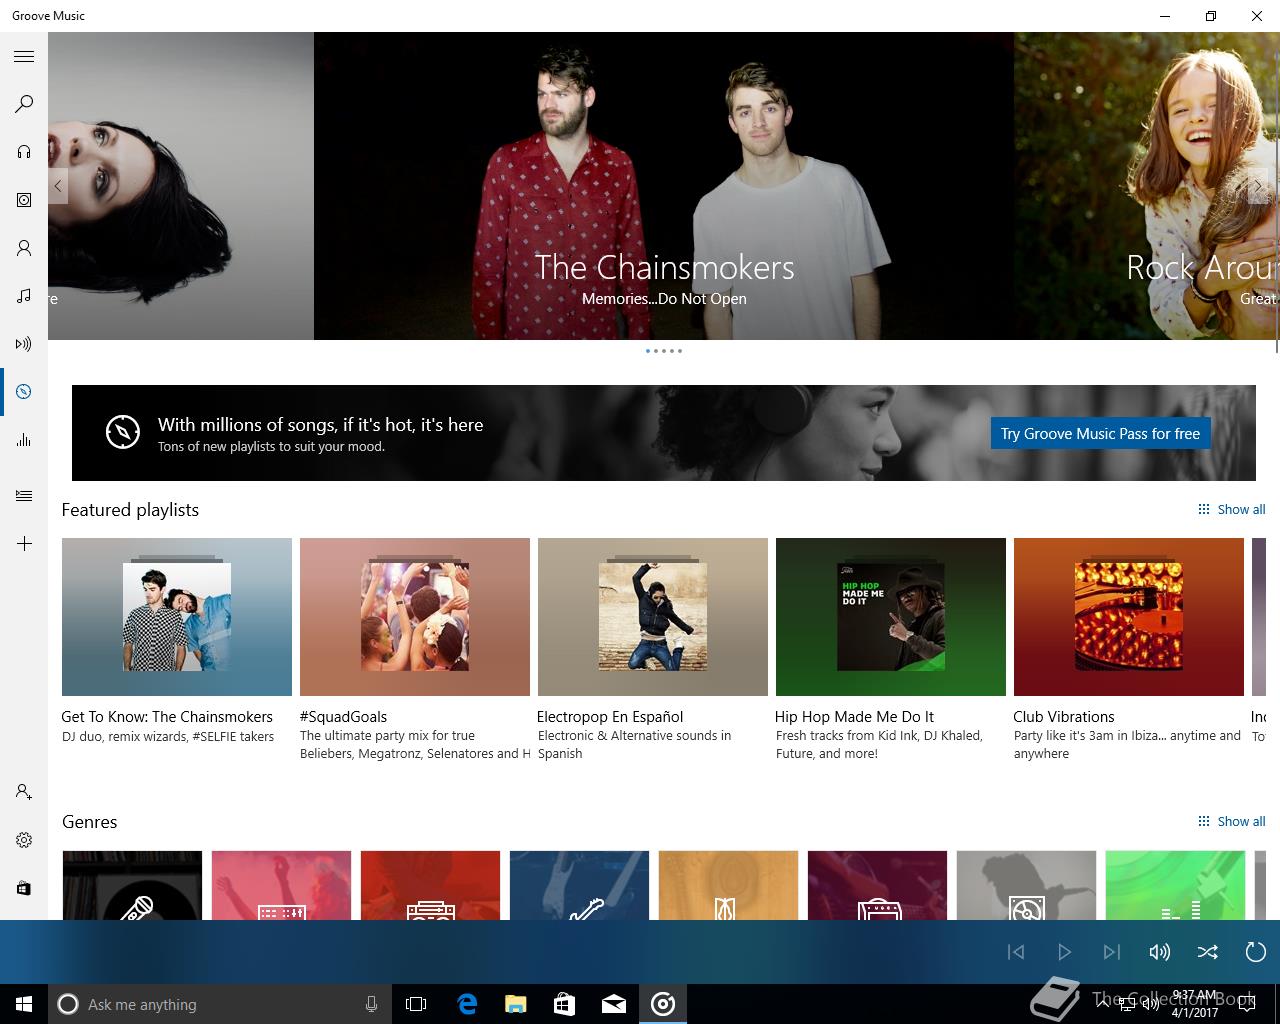
Task: Click 'Hip Hop Made Me Do It' title
Action: coord(854,716)
